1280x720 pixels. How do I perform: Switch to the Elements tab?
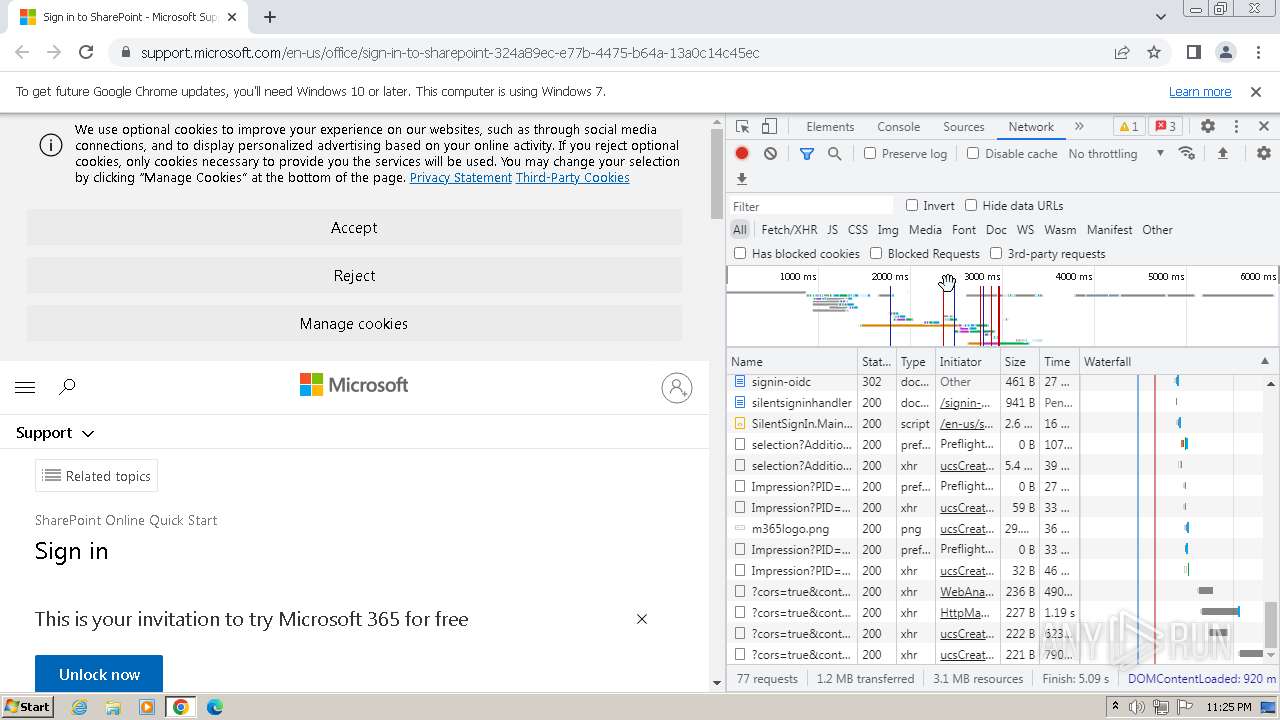pos(830,127)
